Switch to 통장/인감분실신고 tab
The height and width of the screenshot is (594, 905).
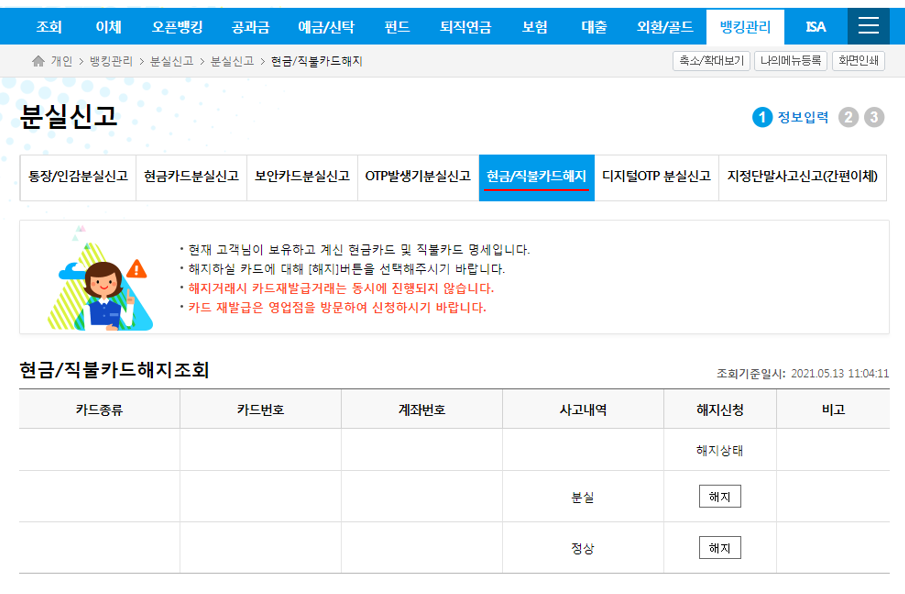pos(78,177)
